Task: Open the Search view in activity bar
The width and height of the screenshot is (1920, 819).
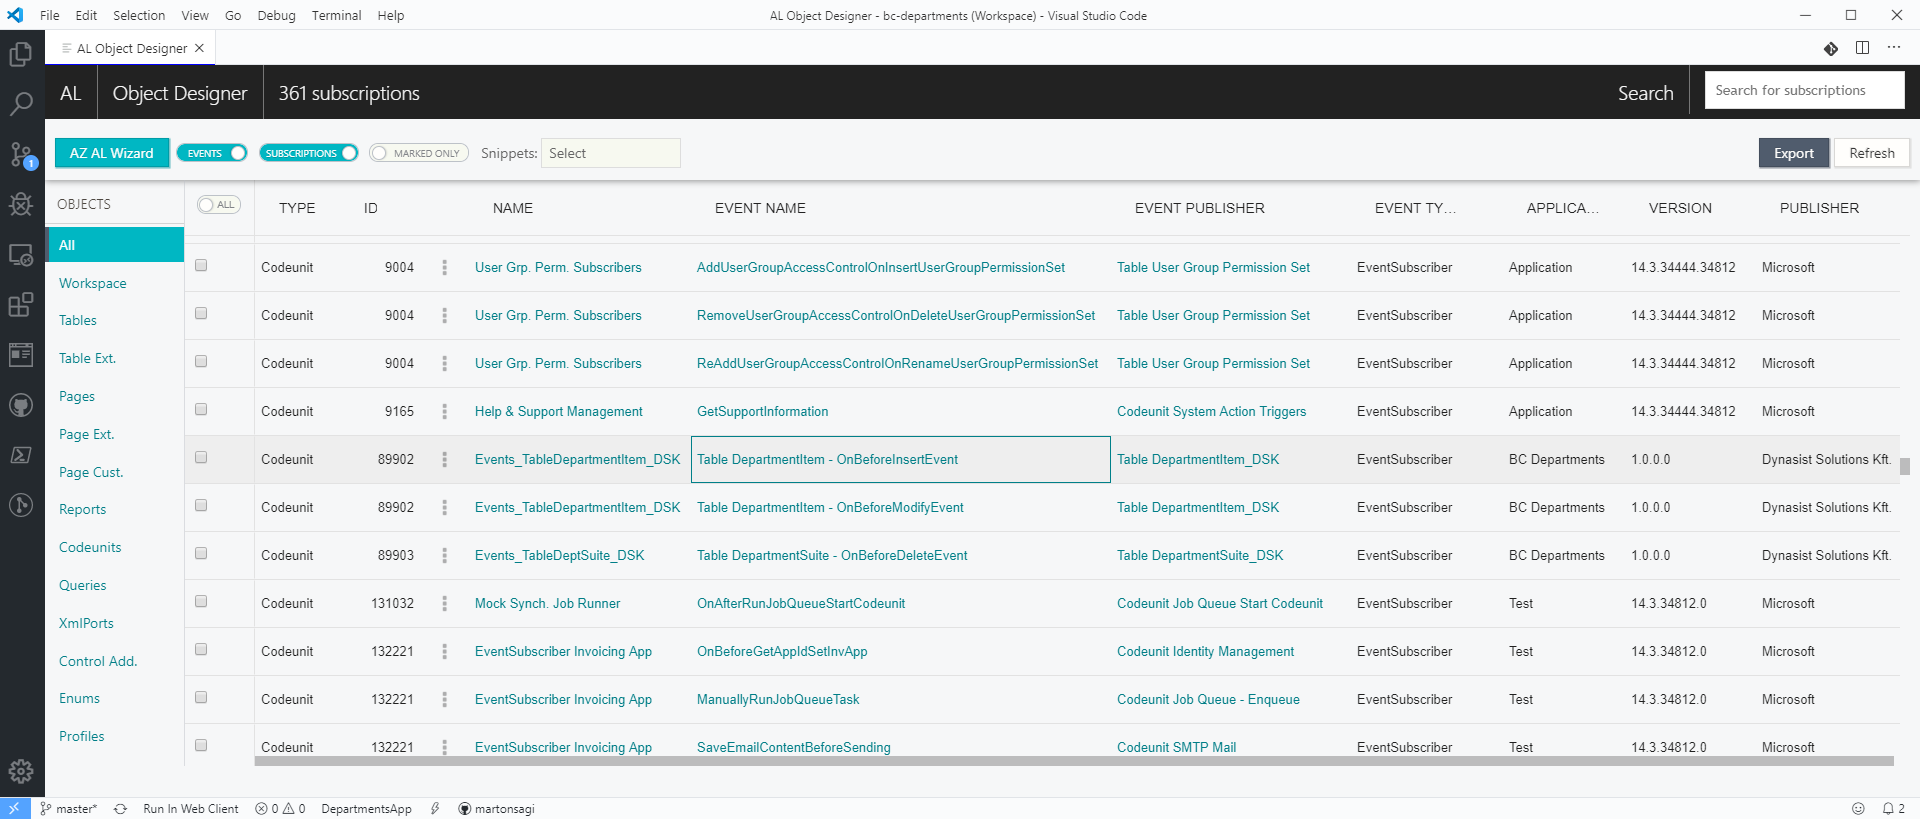Action: [x=21, y=104]
